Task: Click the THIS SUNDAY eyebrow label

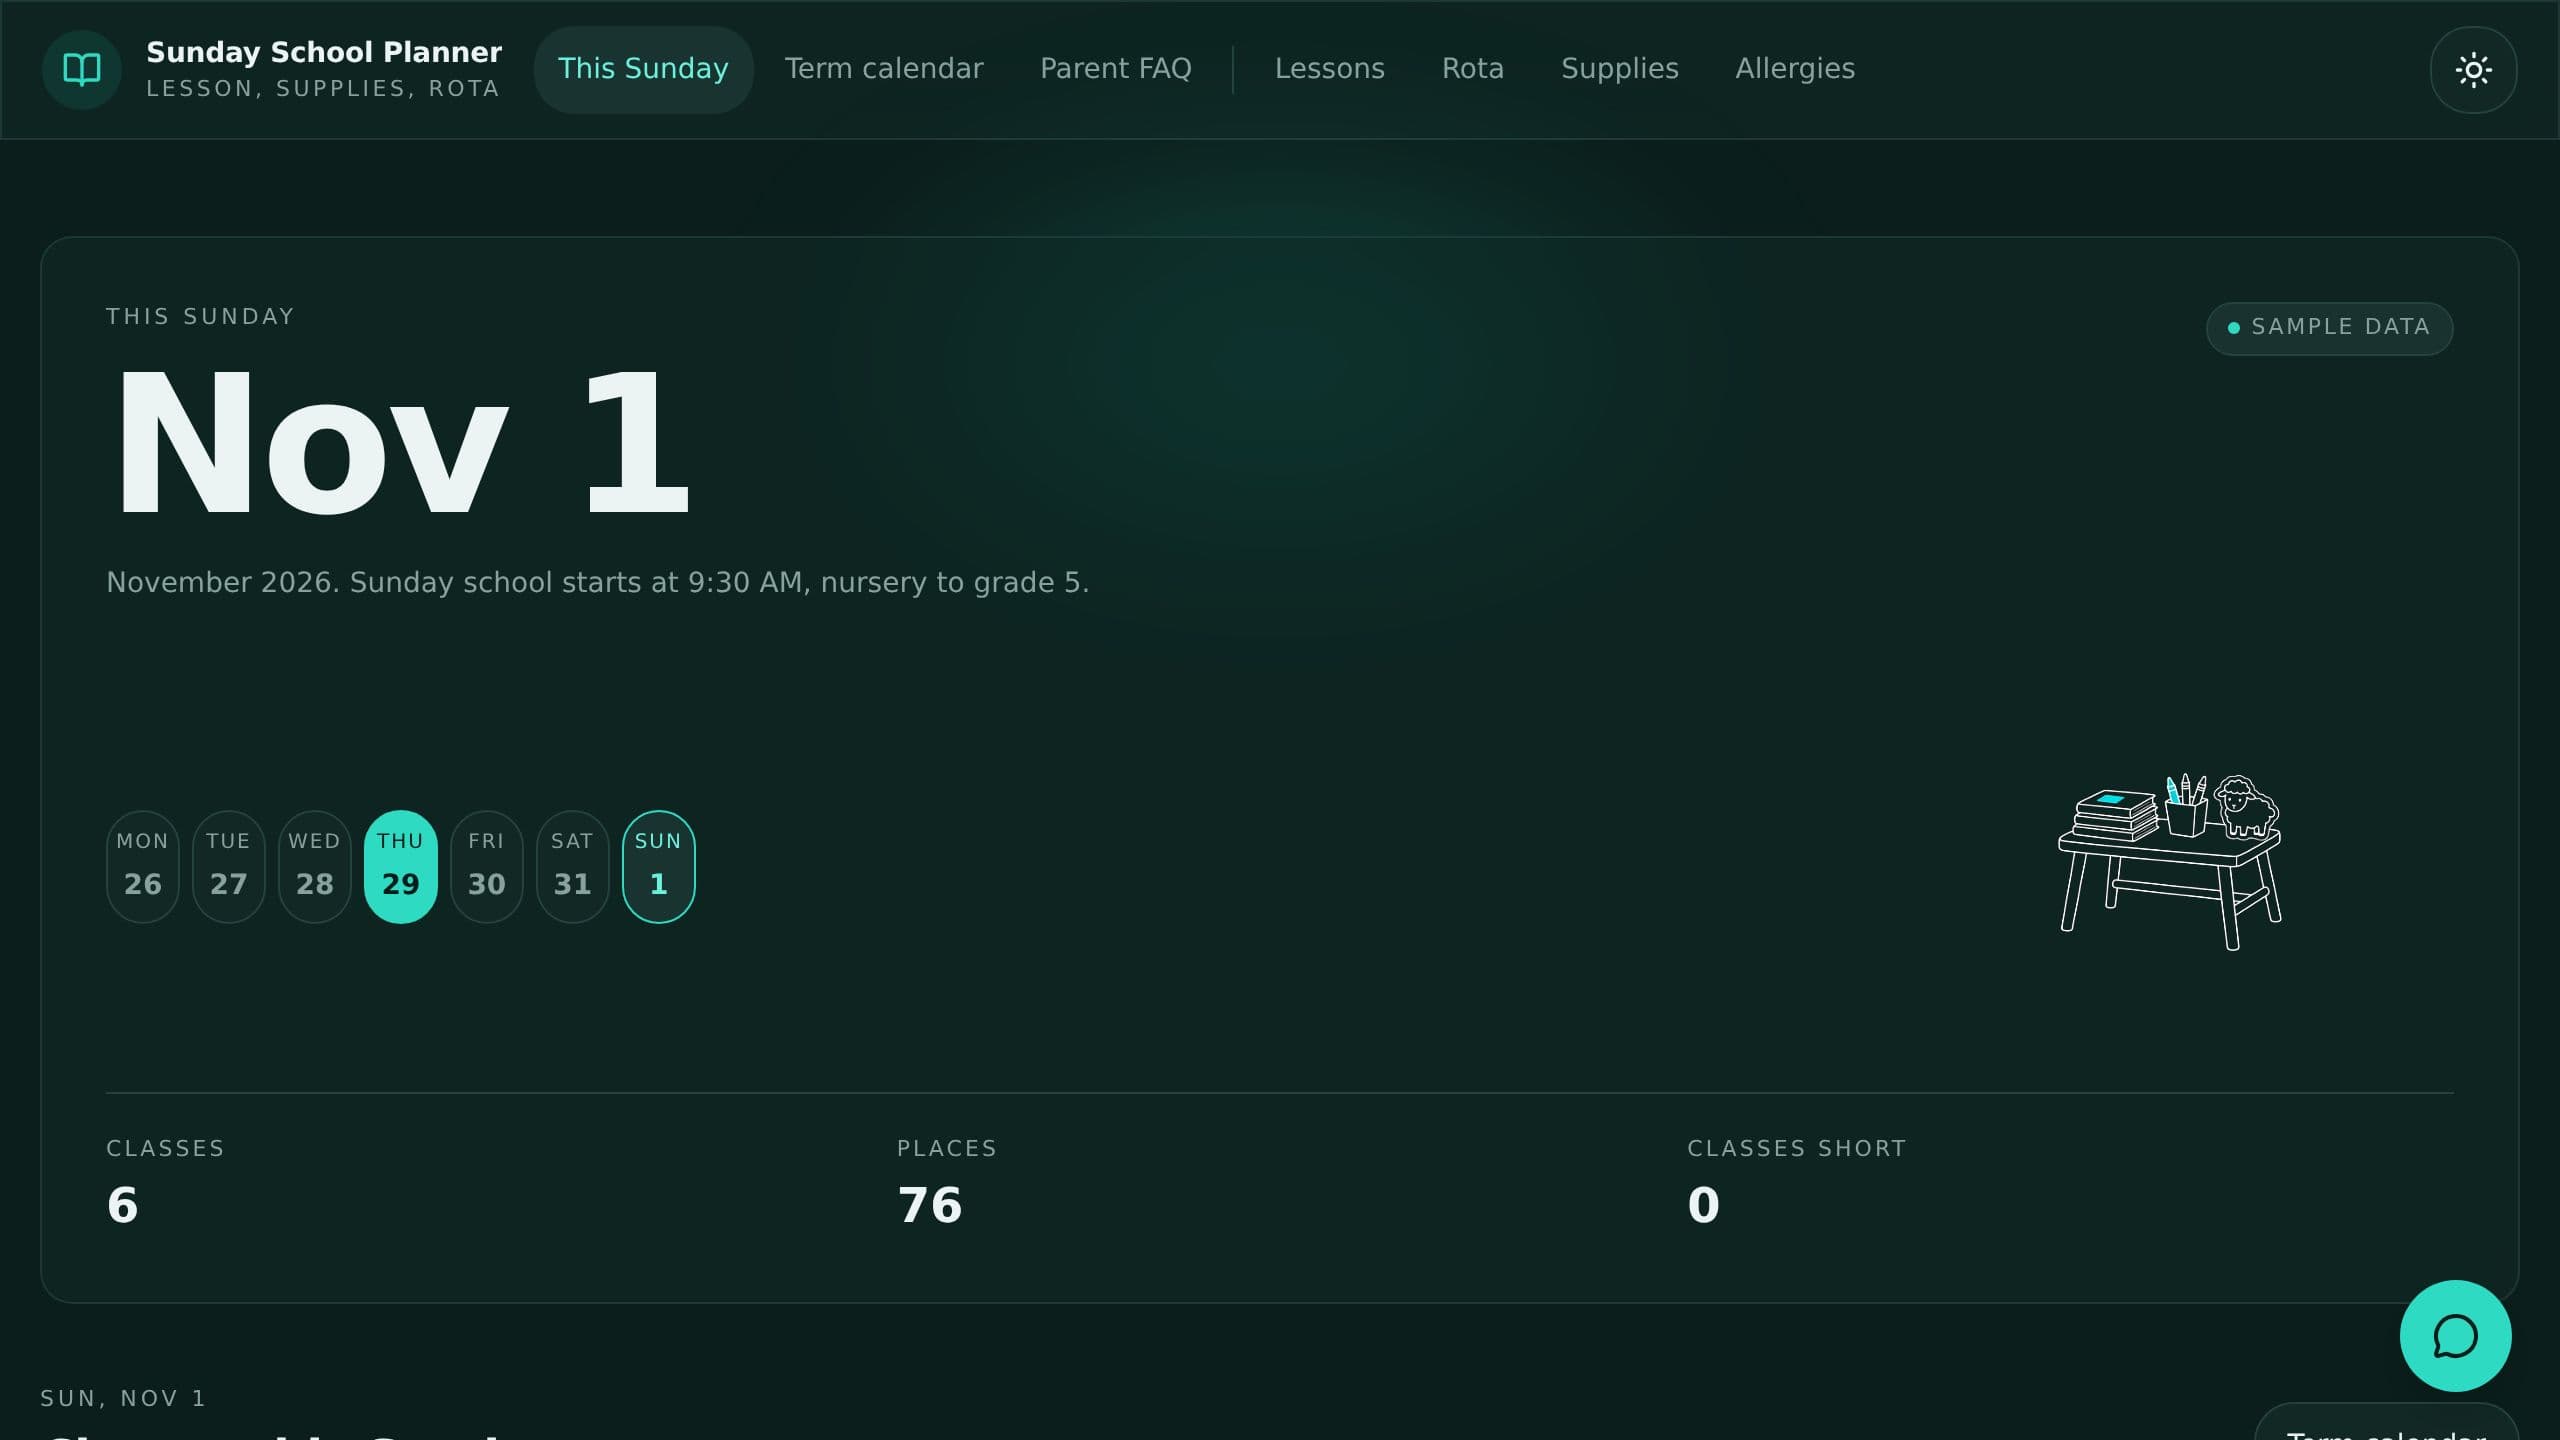Action: (200, 316)
